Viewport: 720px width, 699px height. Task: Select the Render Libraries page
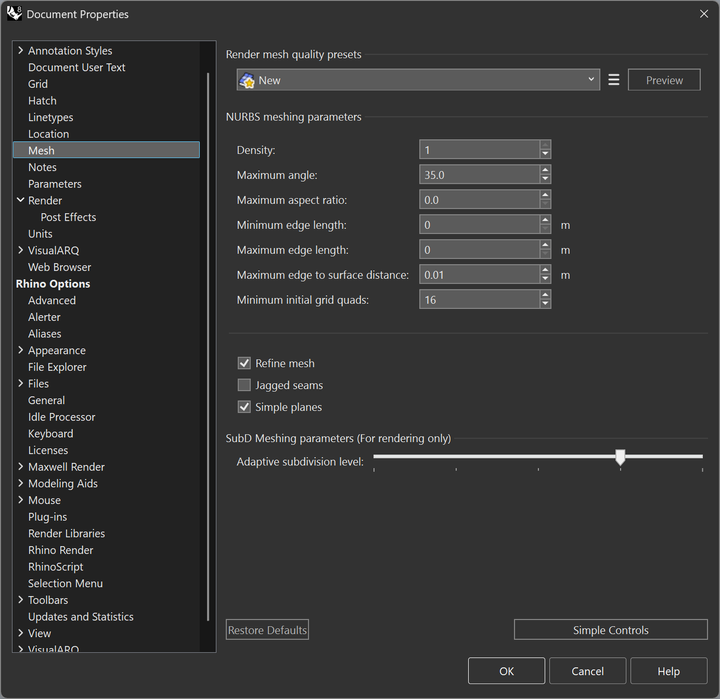pos(67,533)
